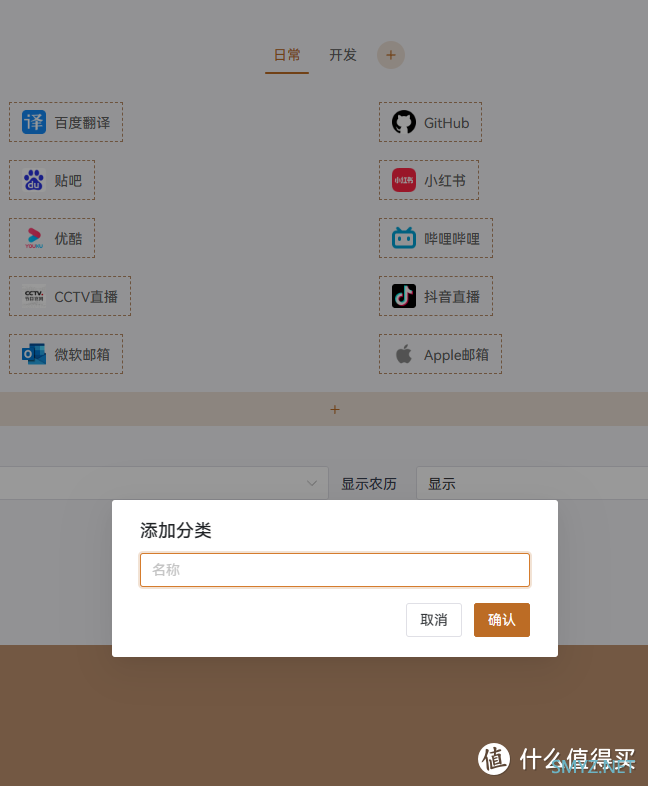The width and height of the screenshot is (648, 786).
Task: Click the GitHub octocat icon
Action: tap(404, 122)
